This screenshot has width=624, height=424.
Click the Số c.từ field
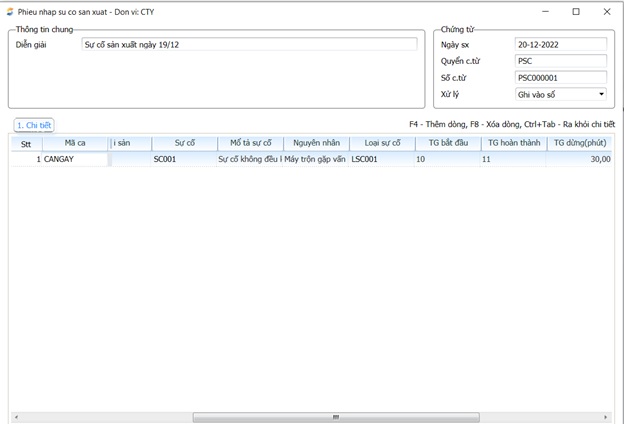560,78
